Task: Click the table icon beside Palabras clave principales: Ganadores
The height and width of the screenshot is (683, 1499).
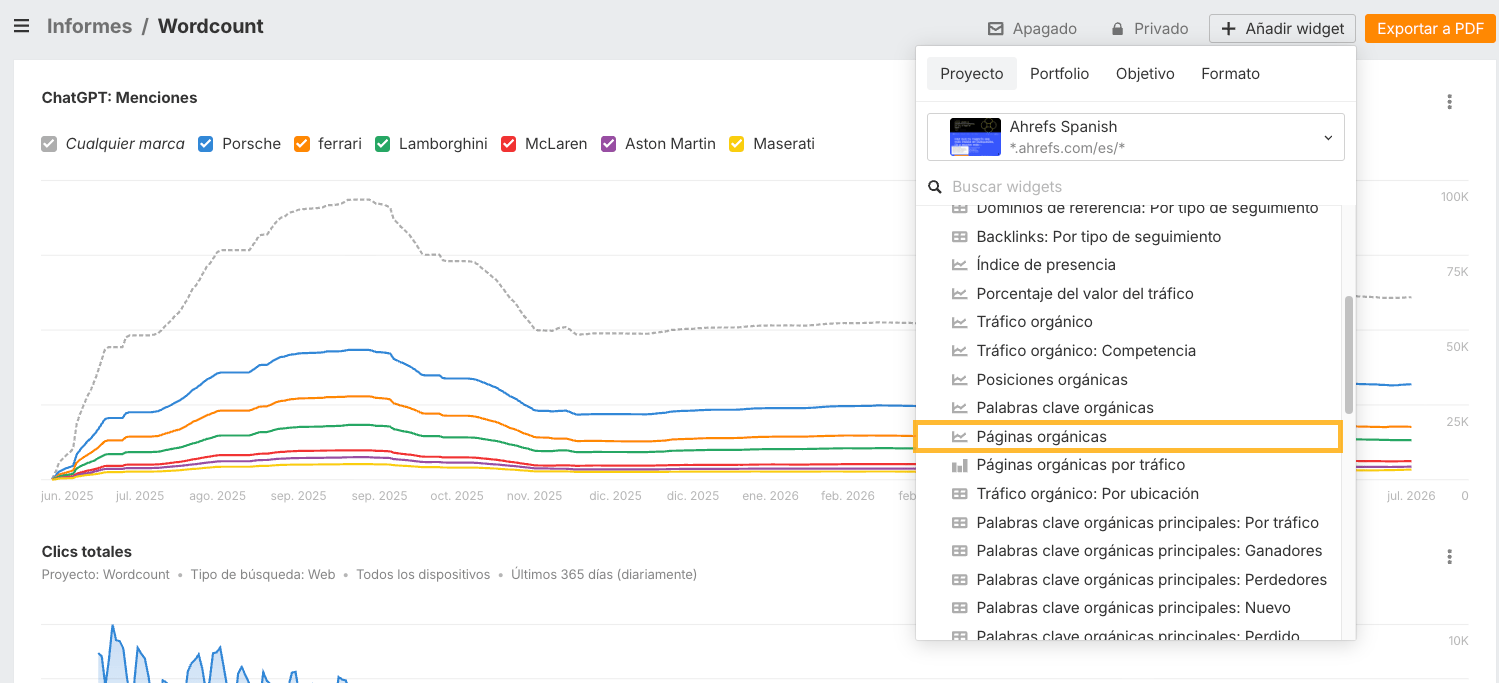Action: tap(959, 551)
